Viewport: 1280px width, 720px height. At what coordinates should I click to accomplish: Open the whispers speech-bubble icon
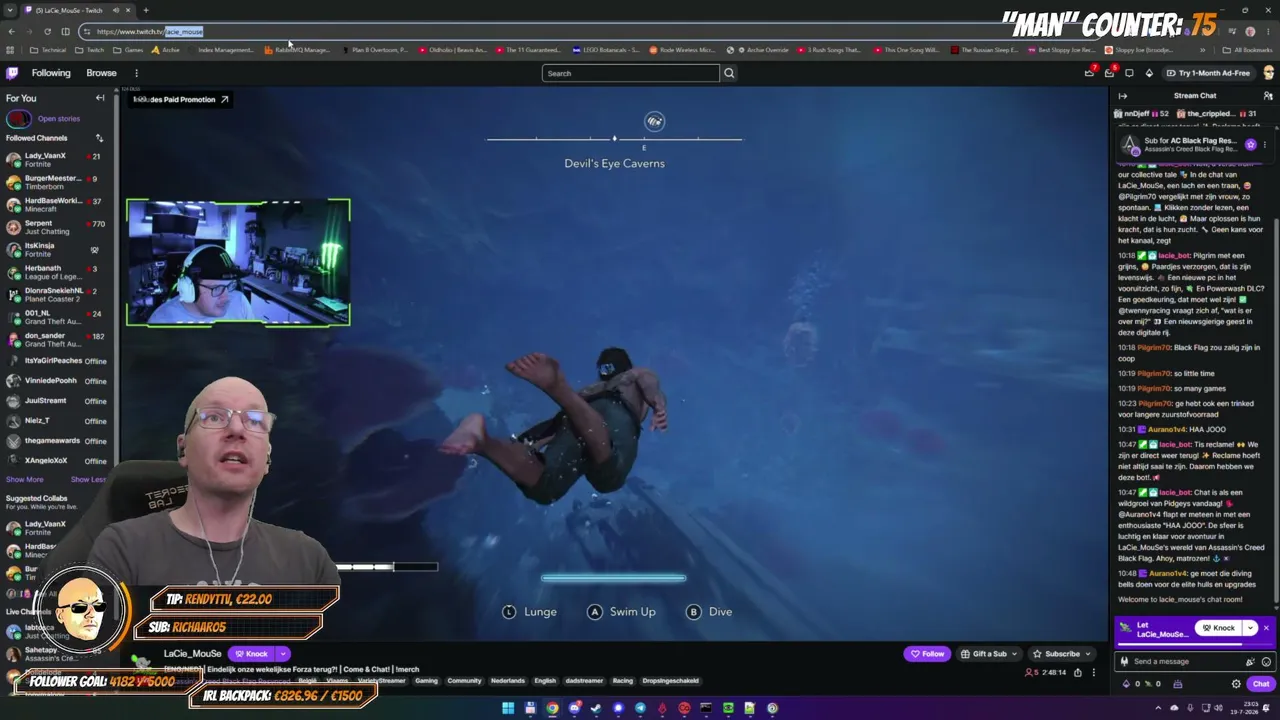1129,73
